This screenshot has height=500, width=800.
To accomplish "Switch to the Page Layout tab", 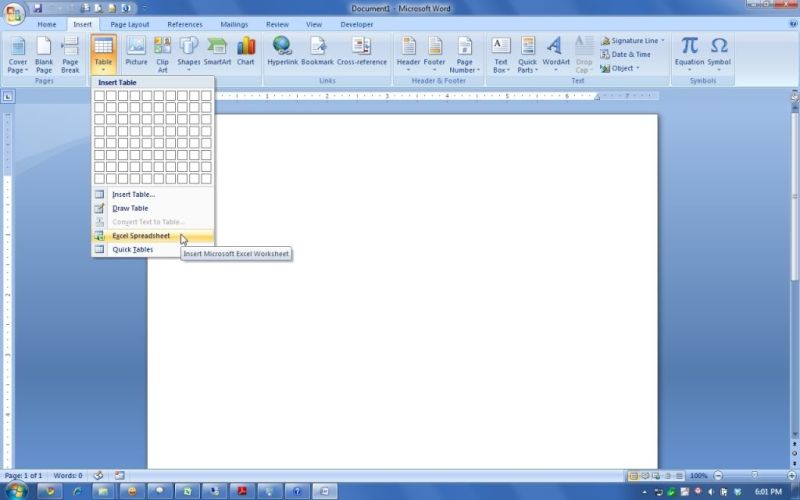I will (x=130, y=24).
